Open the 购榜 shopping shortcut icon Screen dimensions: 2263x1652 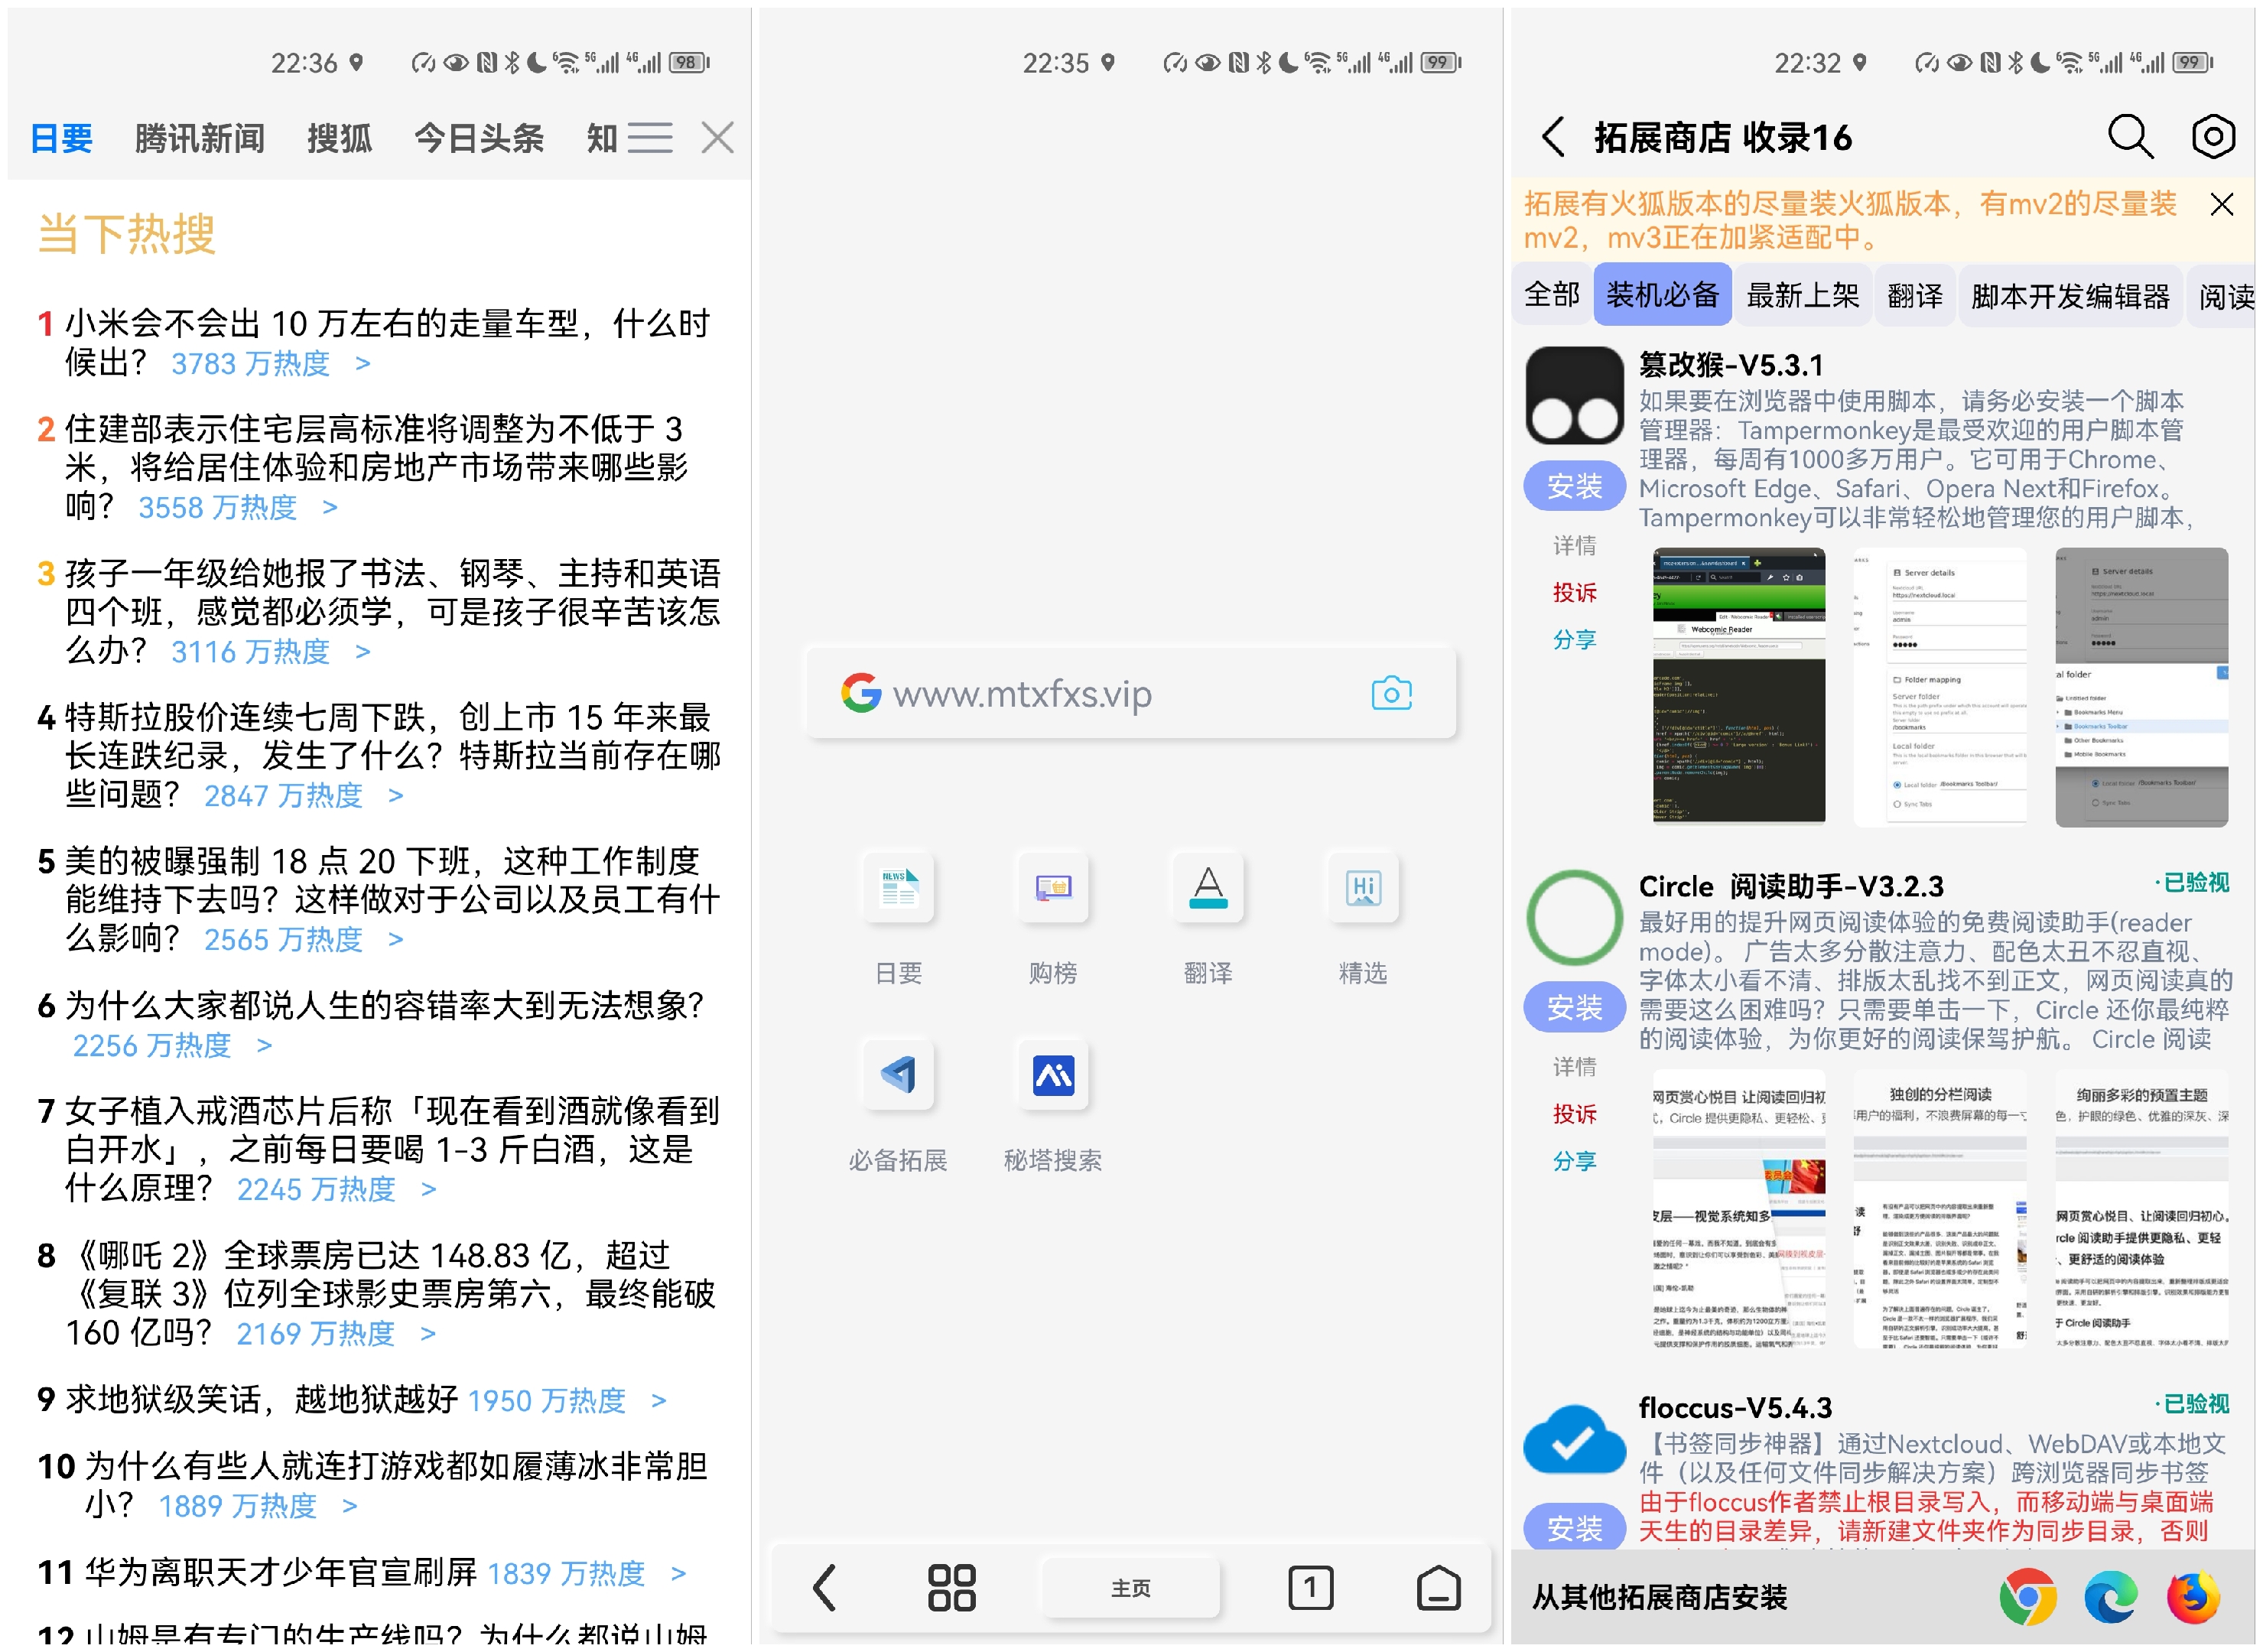click(x=1052, y=887)
